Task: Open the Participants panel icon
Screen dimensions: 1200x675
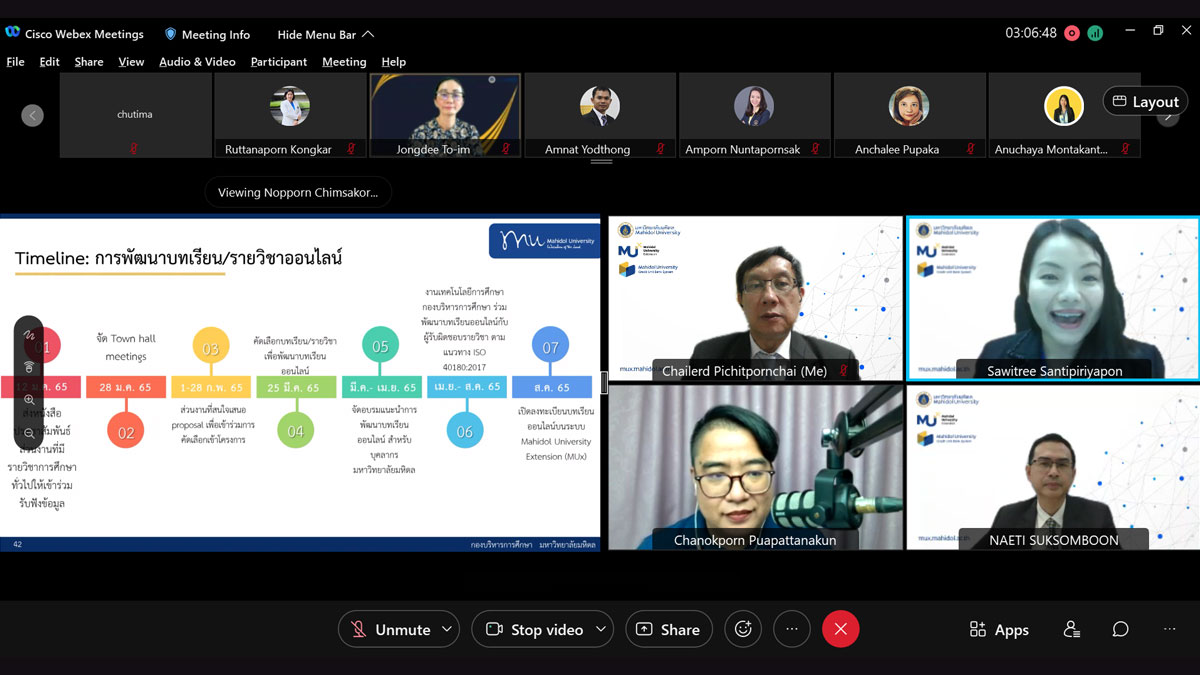Action: pyautogui.click(x=1072, y=629)
